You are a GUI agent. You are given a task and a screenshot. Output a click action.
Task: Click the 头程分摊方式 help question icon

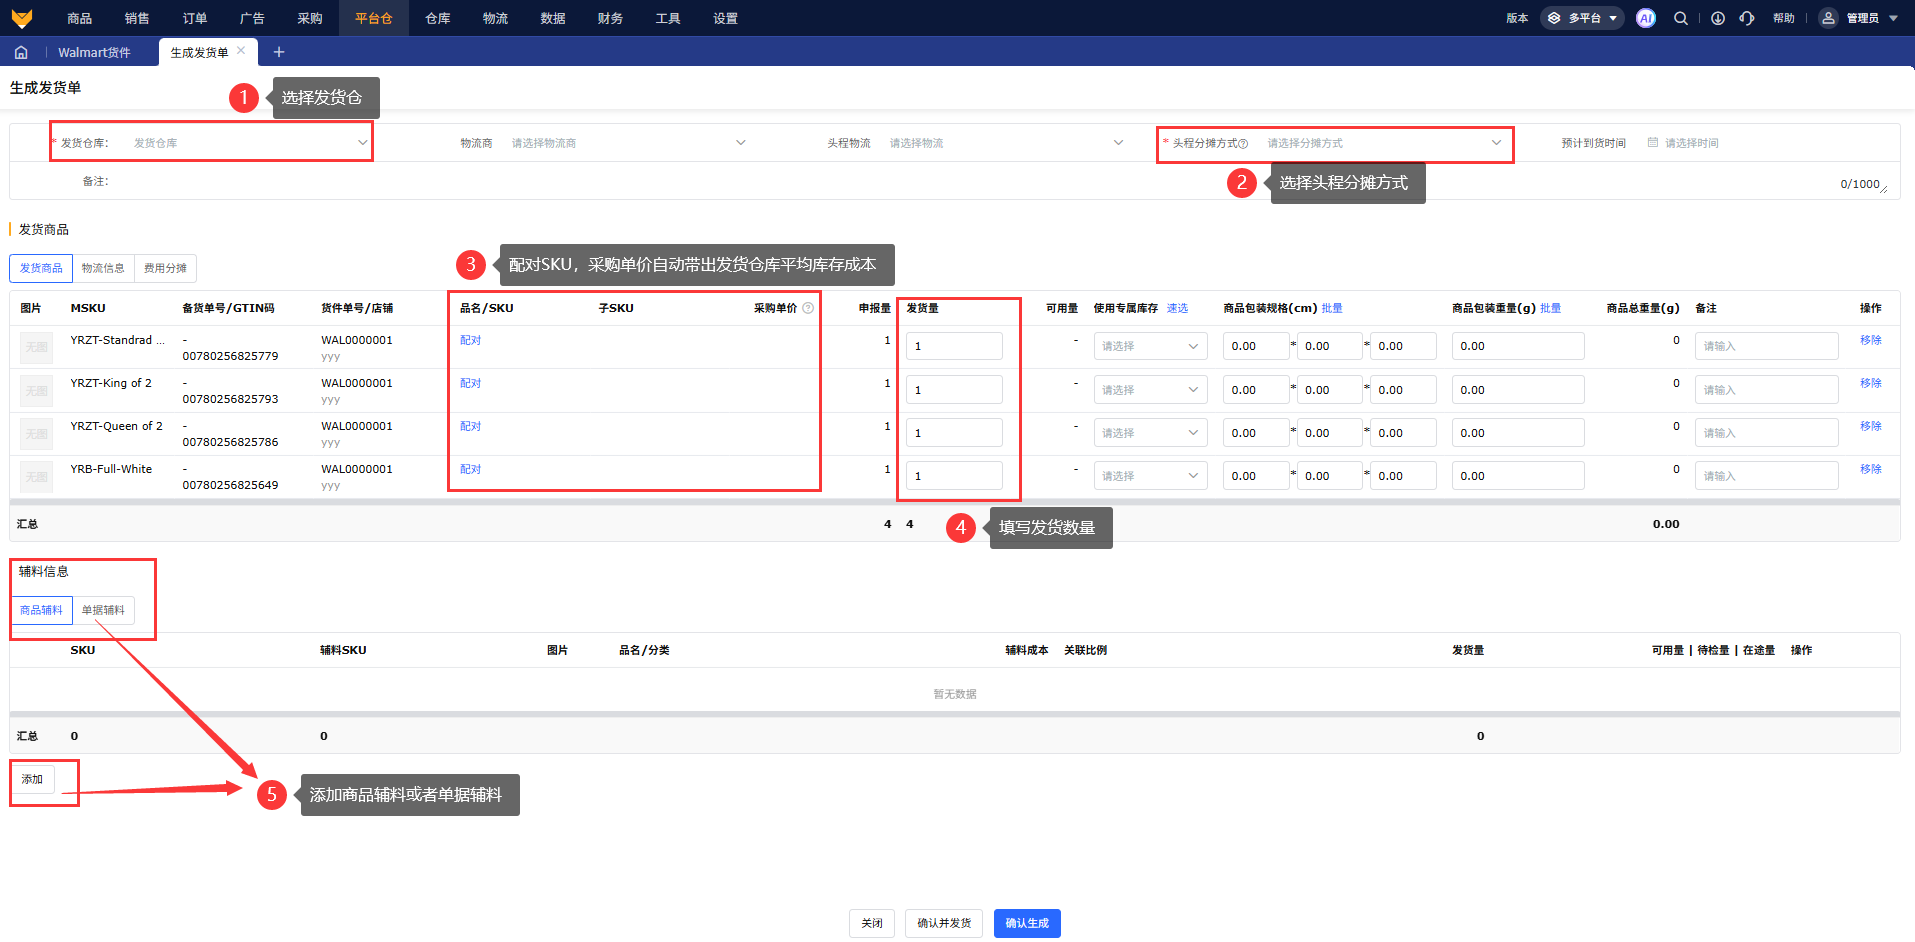coord(1243,144)
